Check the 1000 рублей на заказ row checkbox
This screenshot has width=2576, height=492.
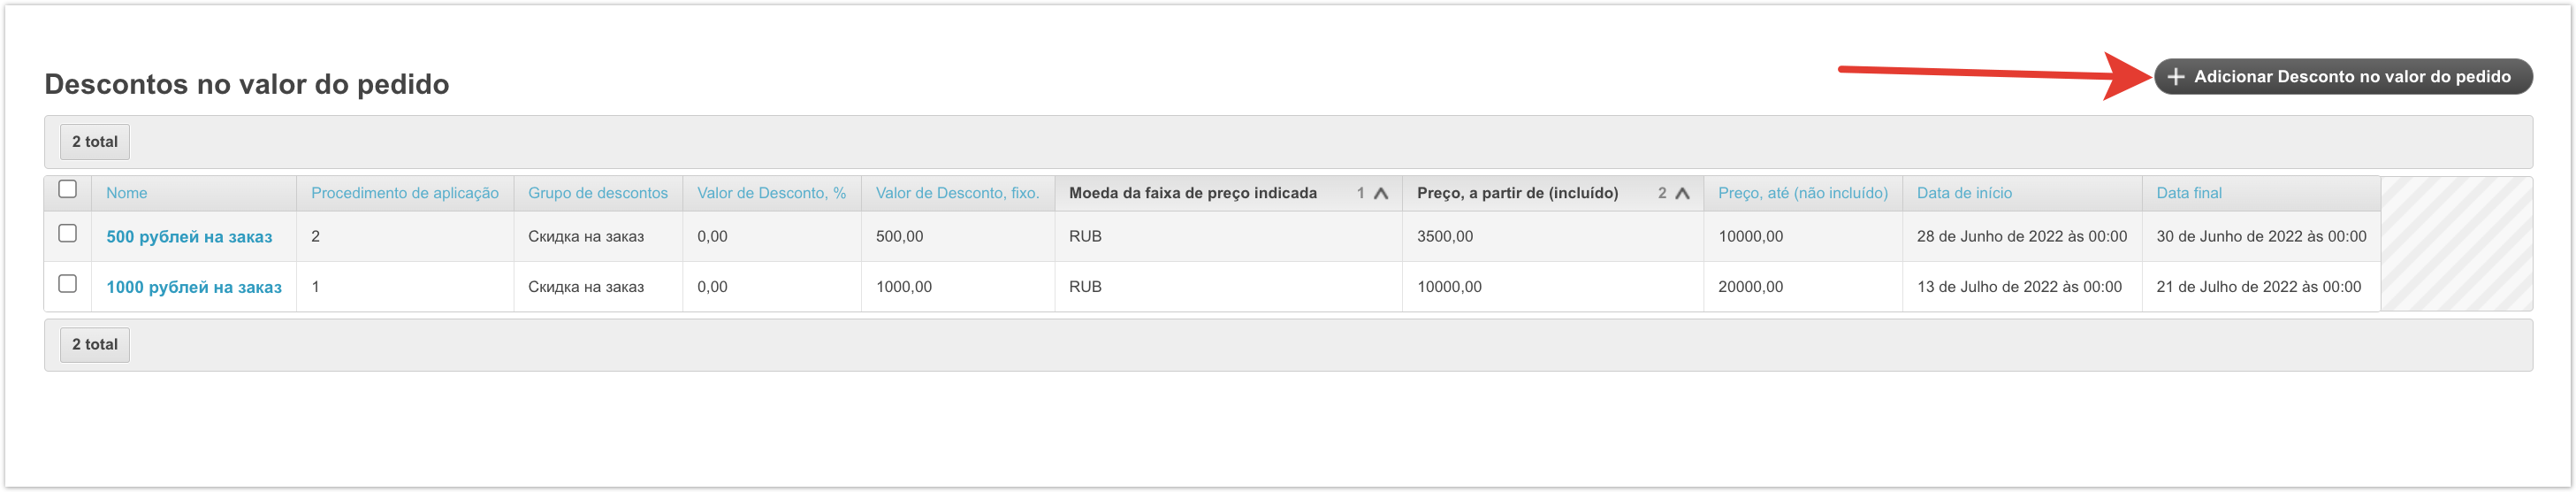68,284
